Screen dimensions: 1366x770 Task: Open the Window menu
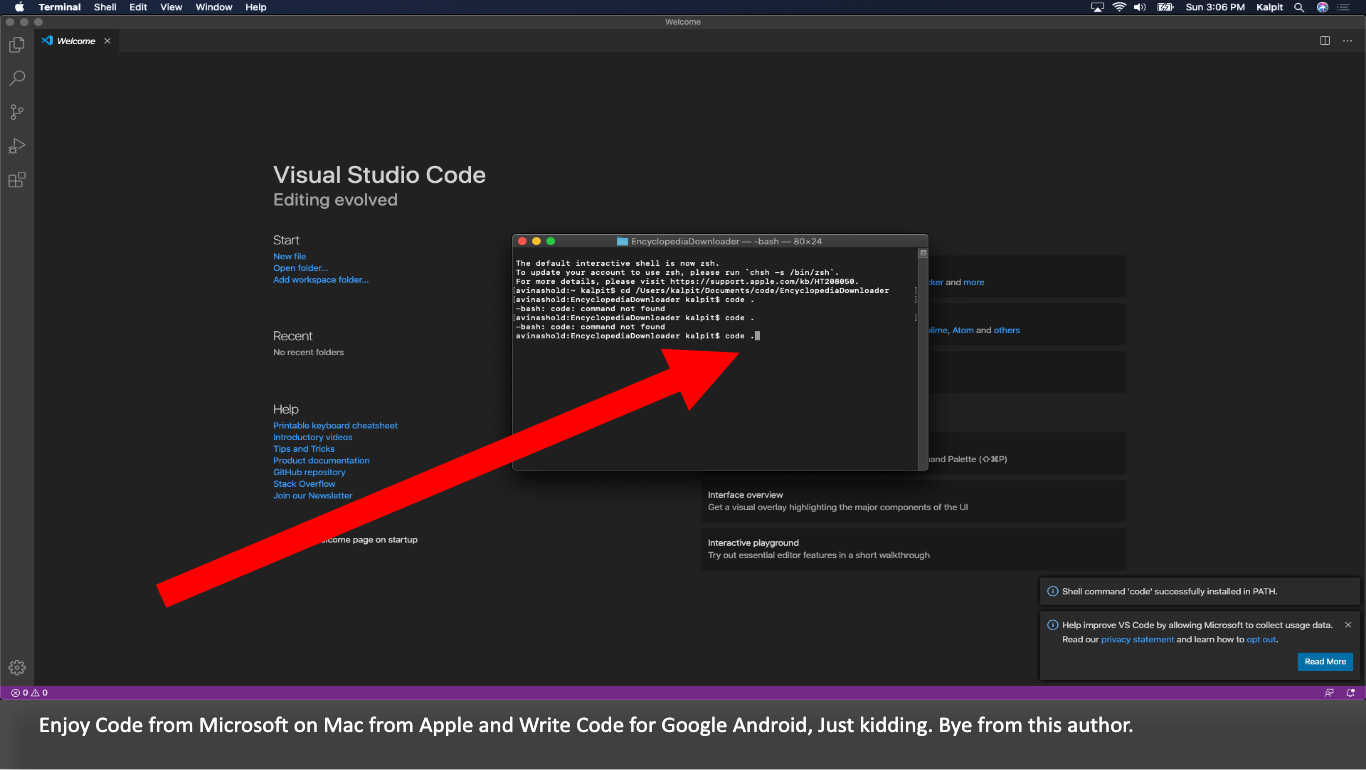[214, 7]
